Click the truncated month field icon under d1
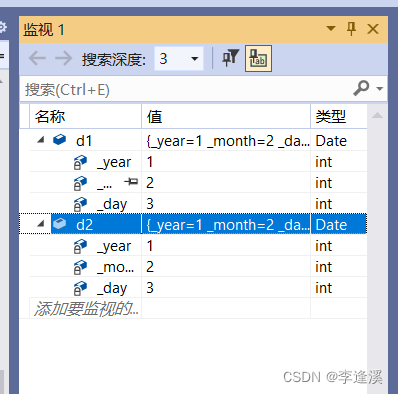The width and height of the screenshot is (398, 394). click(80, 183)
